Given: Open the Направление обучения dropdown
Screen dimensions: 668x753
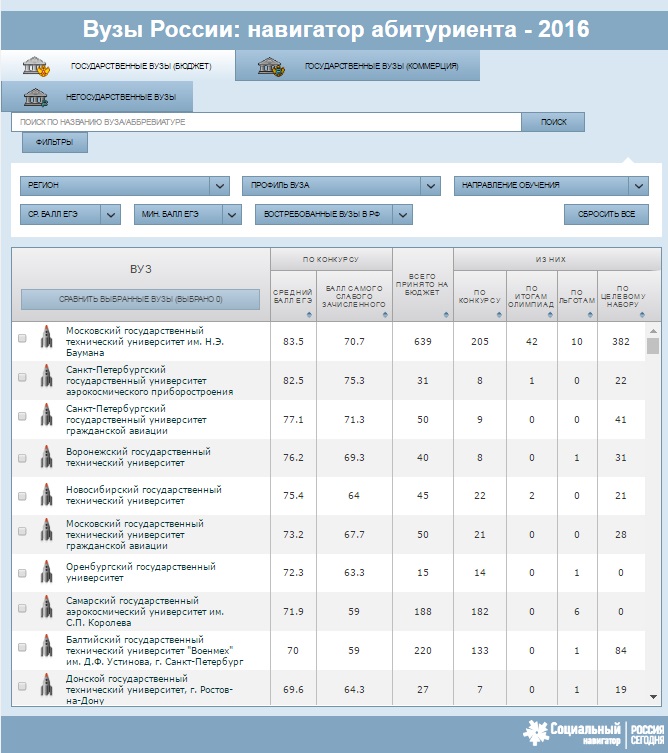Looking at the screenshot, I should point(551,186).
